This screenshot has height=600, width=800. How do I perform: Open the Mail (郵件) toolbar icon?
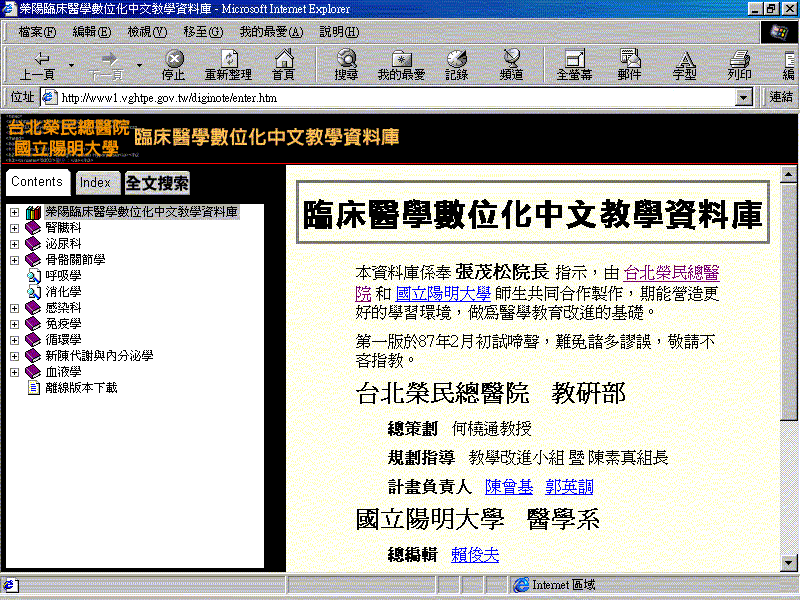pyautogui.click(x=629, y=65)
